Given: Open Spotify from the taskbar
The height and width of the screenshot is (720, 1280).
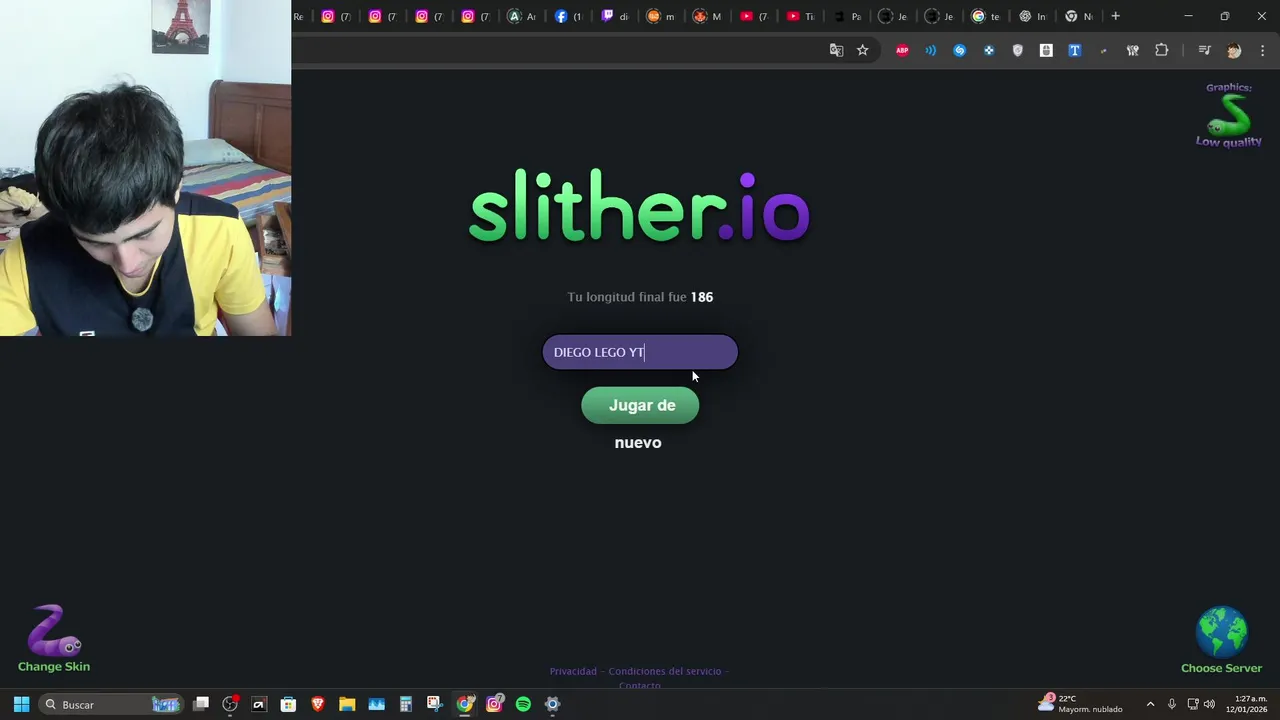Looking at the screenshot, I should point(523,704).
